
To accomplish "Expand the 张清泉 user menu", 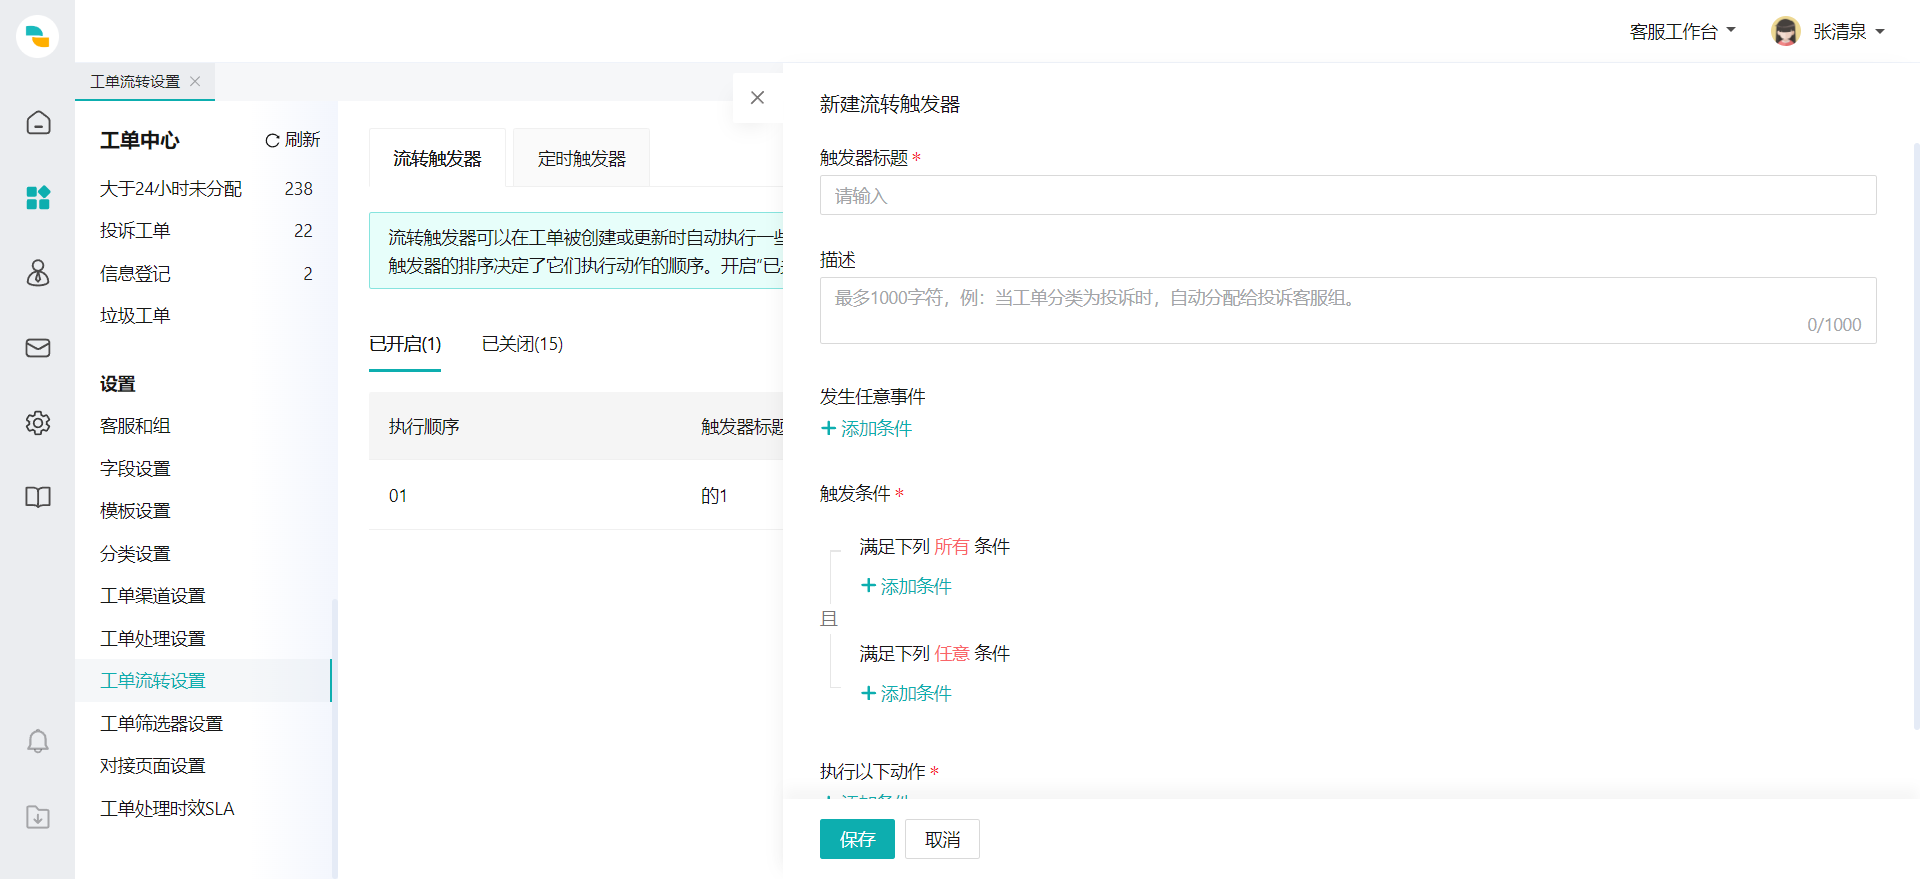I will (1849, 32).
